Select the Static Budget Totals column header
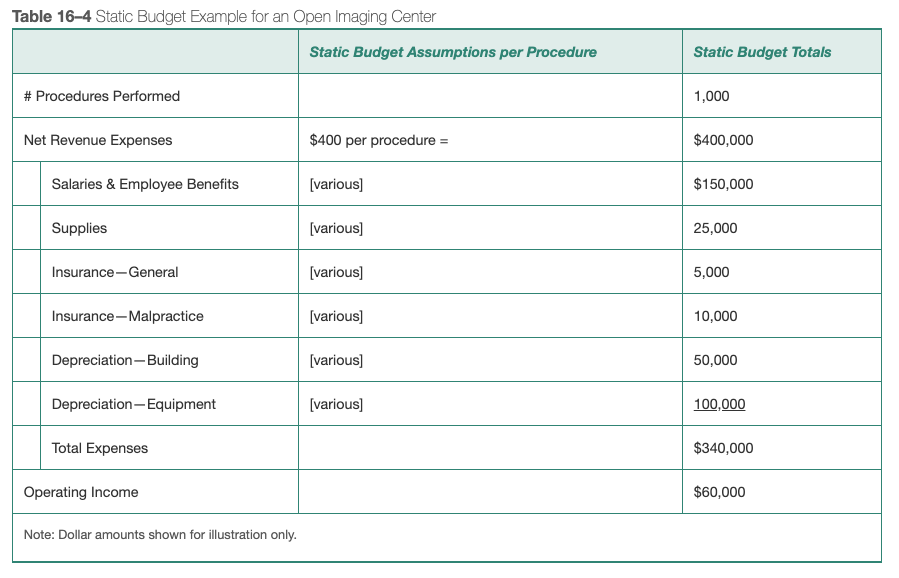Viewport: 899px width, 578px height. (762, 52)
